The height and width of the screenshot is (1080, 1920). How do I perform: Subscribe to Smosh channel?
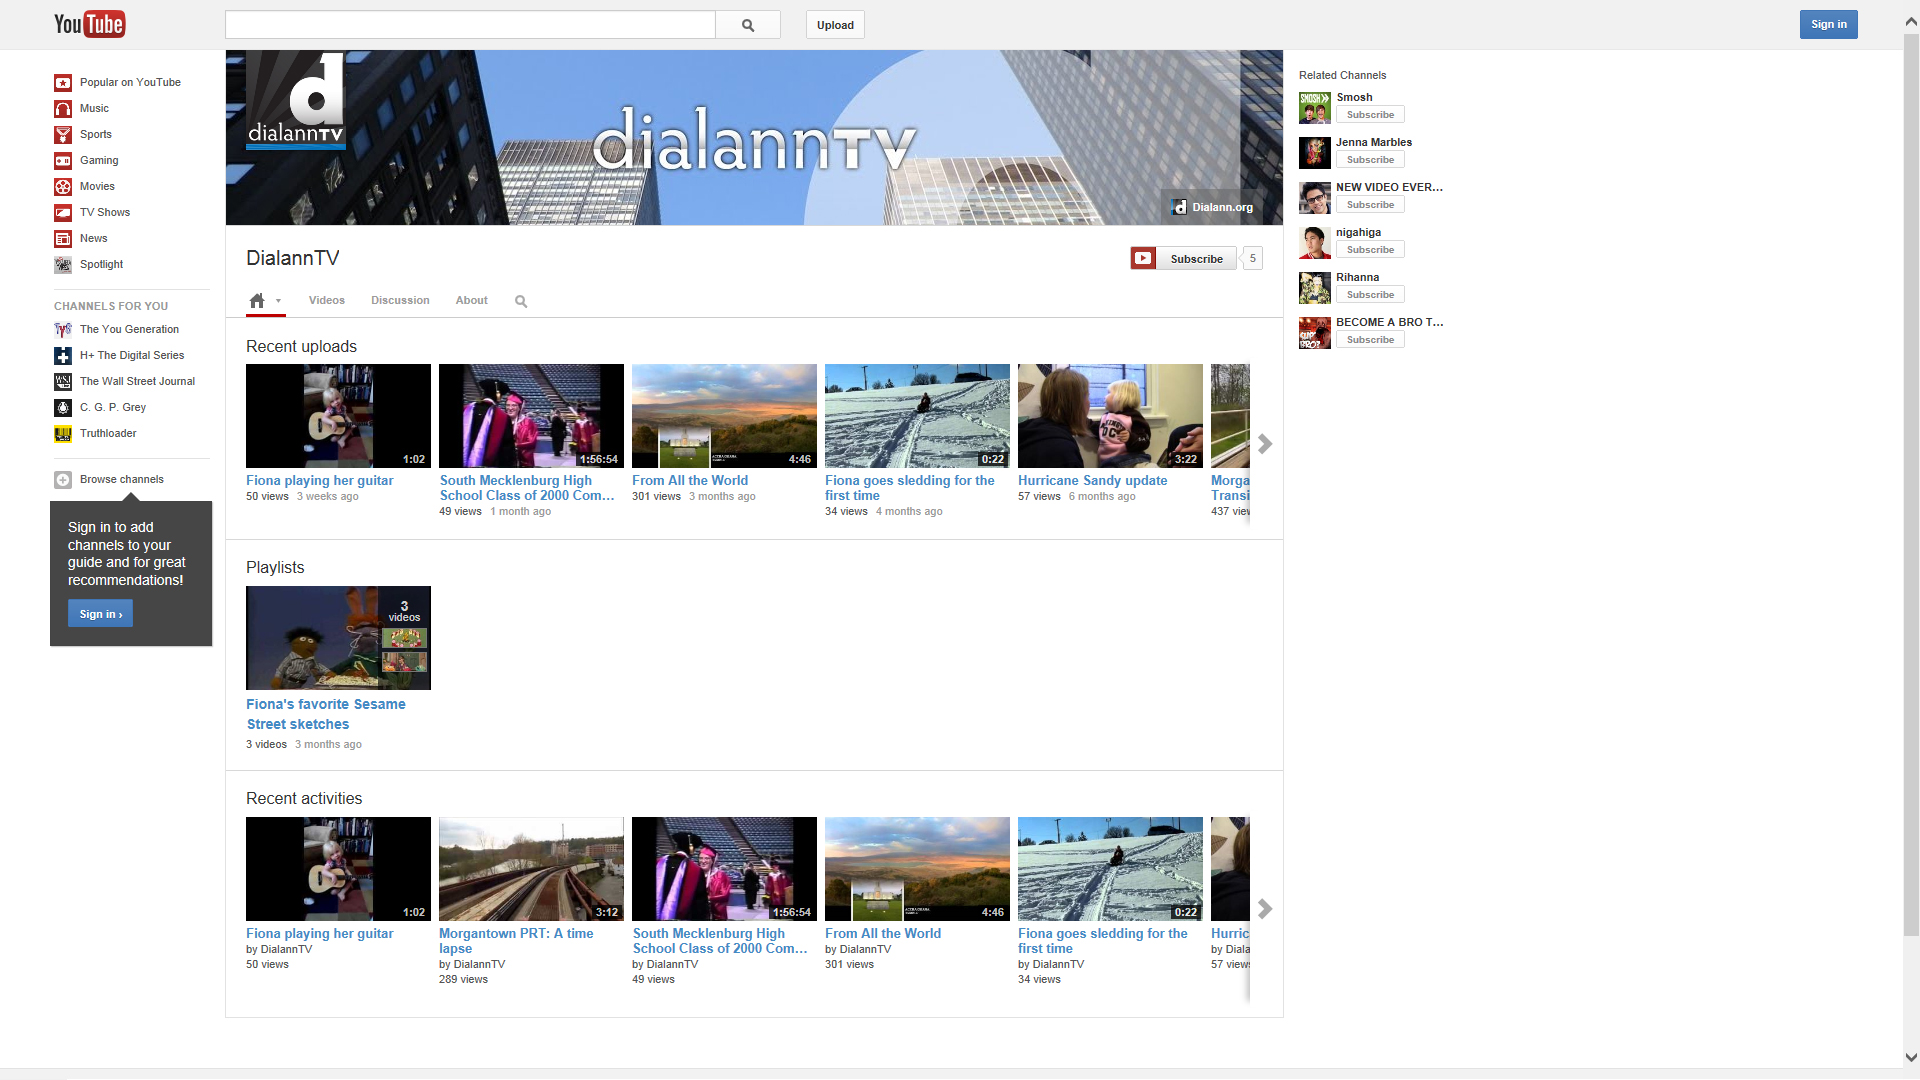coord(1370,115)
